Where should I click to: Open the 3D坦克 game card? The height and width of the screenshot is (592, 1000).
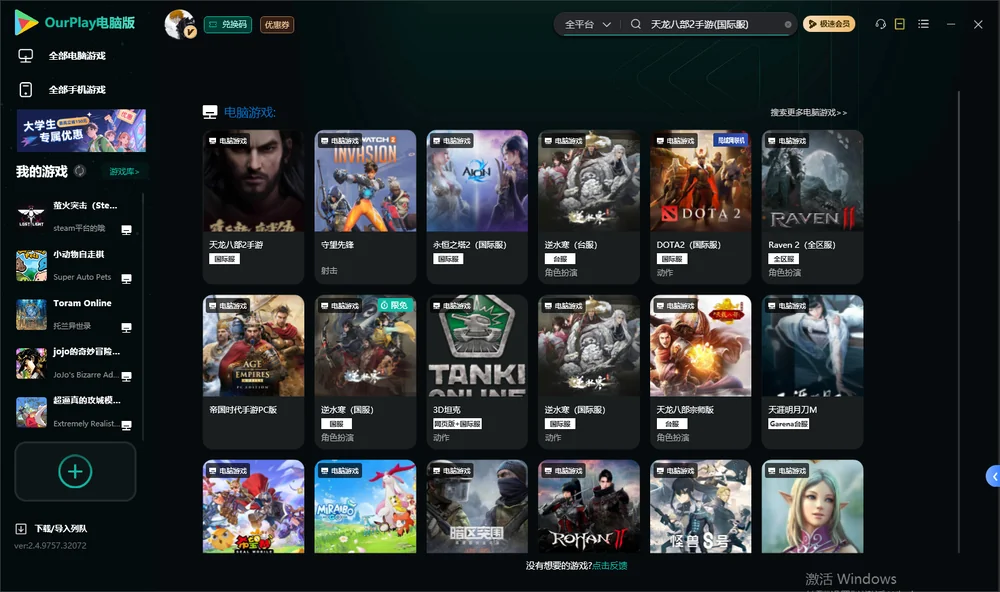pyautogui.click(x=477, y=372)
